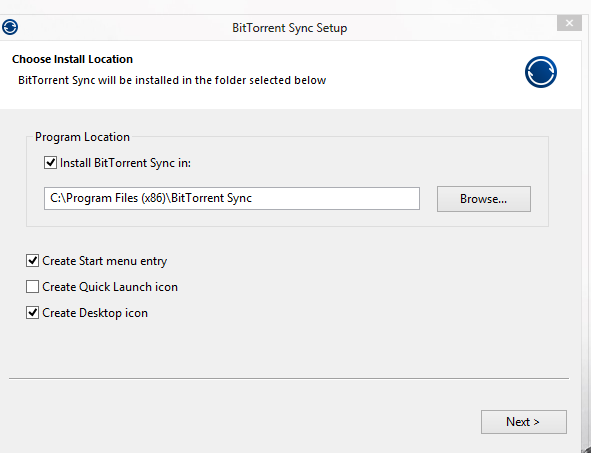Click the installer subtitle about selected folder
Image resolution: width=591 pixels, height=453 pixels.
point(172,80)
